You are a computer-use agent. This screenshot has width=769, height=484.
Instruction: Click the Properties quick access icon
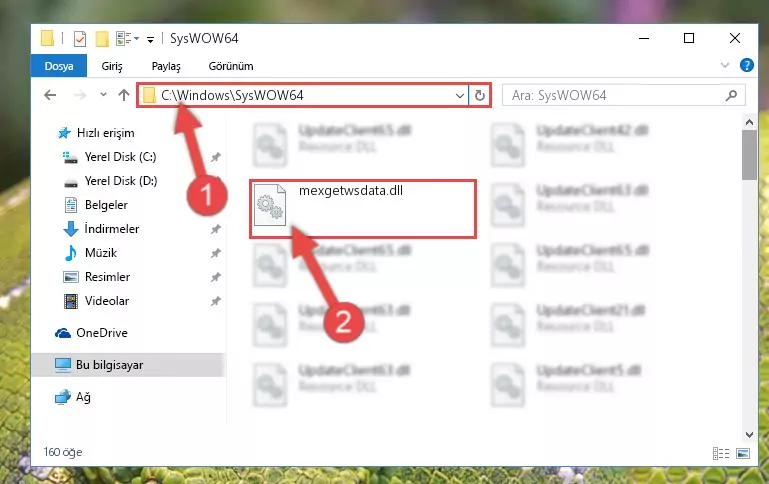79,38
